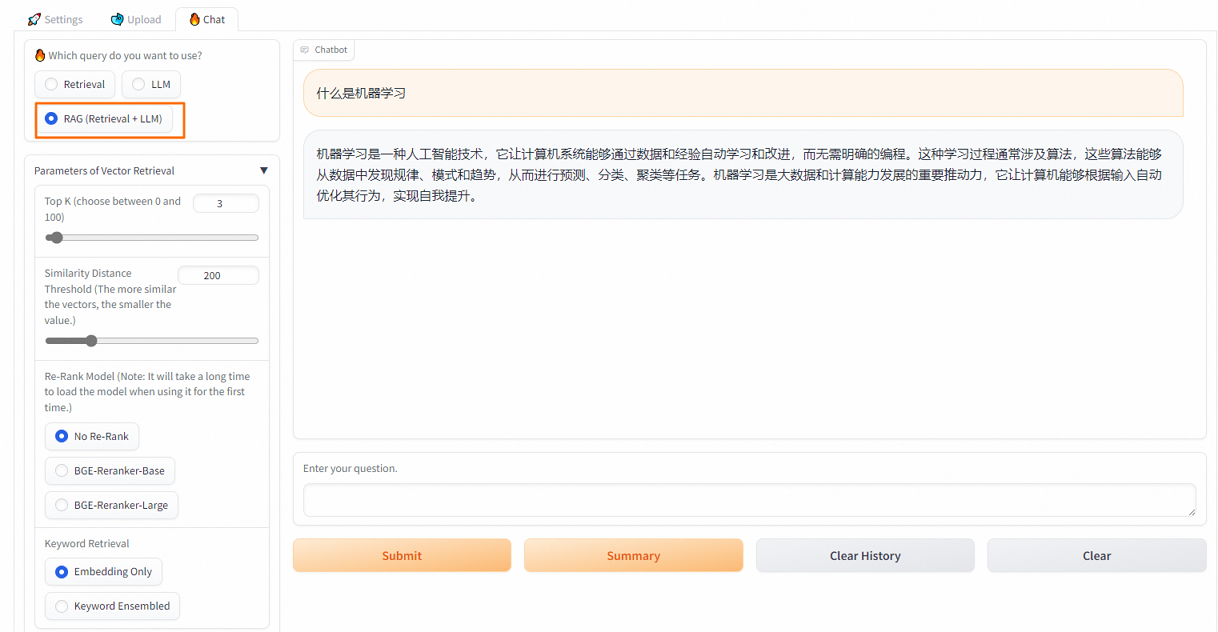Click the flame icon beside the query question

pos(39,55)
